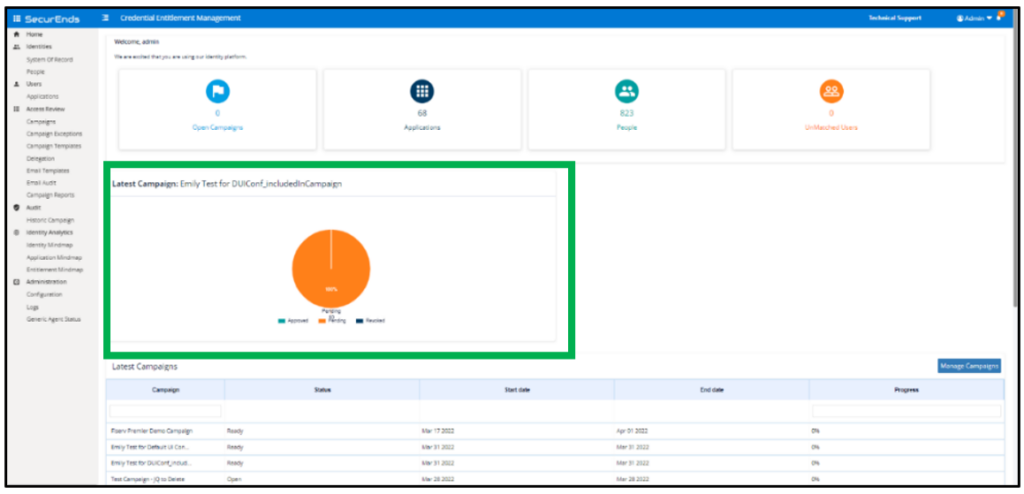
Task: Collapse the Identity Analytics sidebar section
Action: [49, 232]
